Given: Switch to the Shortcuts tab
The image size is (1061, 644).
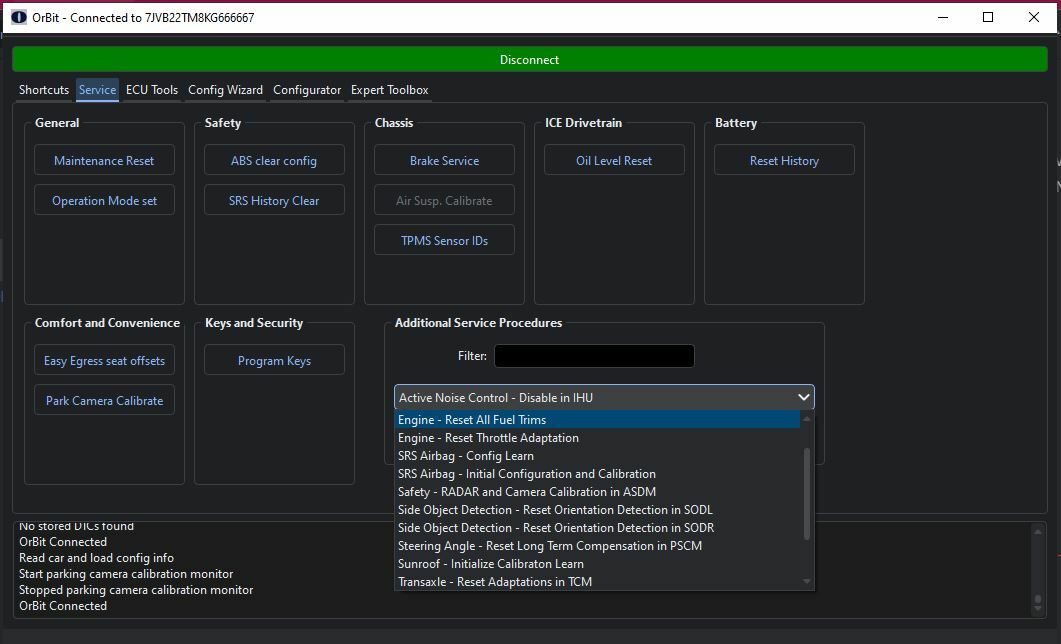Looking at the screenshot, I should (44, 90).
